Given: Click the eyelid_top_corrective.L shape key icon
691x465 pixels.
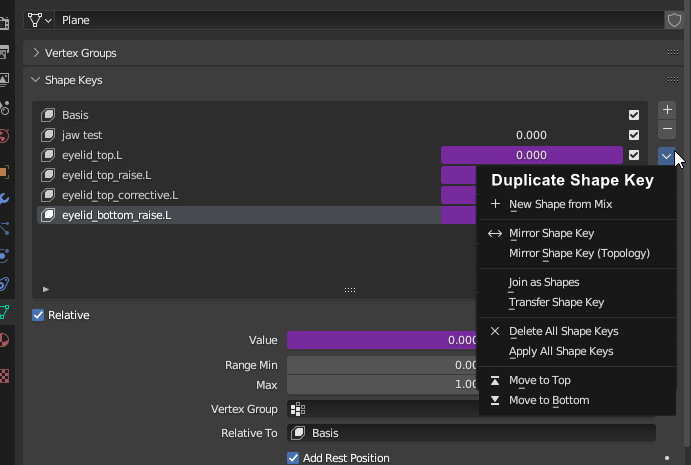Looking at the screenshot, I should click(48, 195).
